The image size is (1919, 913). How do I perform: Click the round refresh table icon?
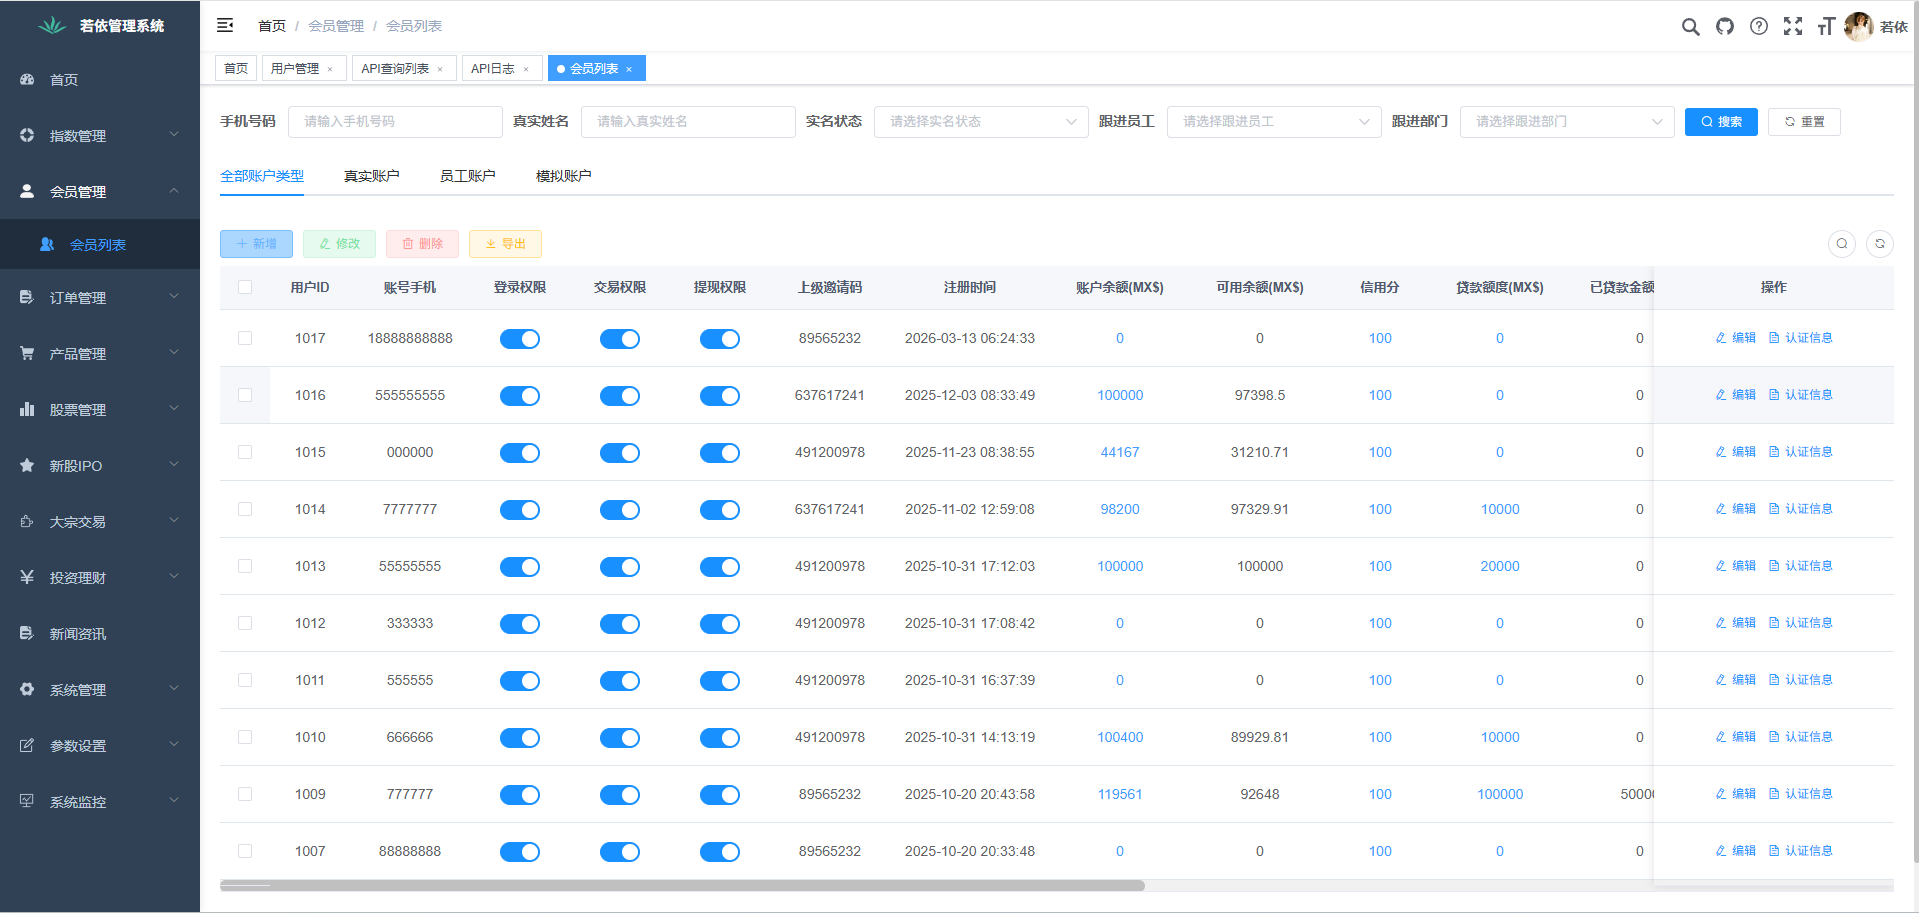(x=1880, y=244)
